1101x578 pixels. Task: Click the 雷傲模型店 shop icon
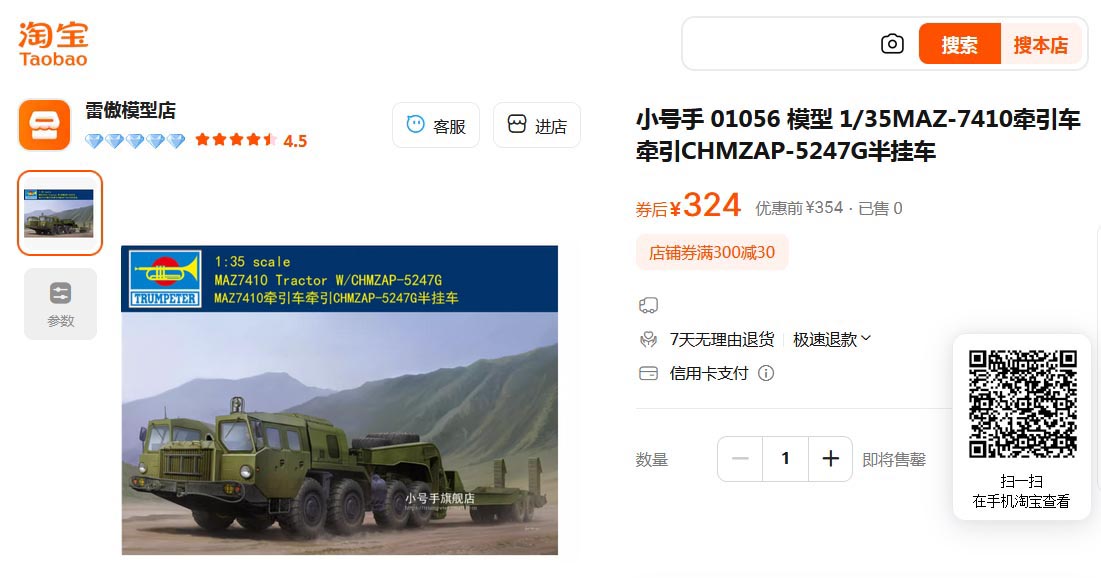tap(44, 125)
